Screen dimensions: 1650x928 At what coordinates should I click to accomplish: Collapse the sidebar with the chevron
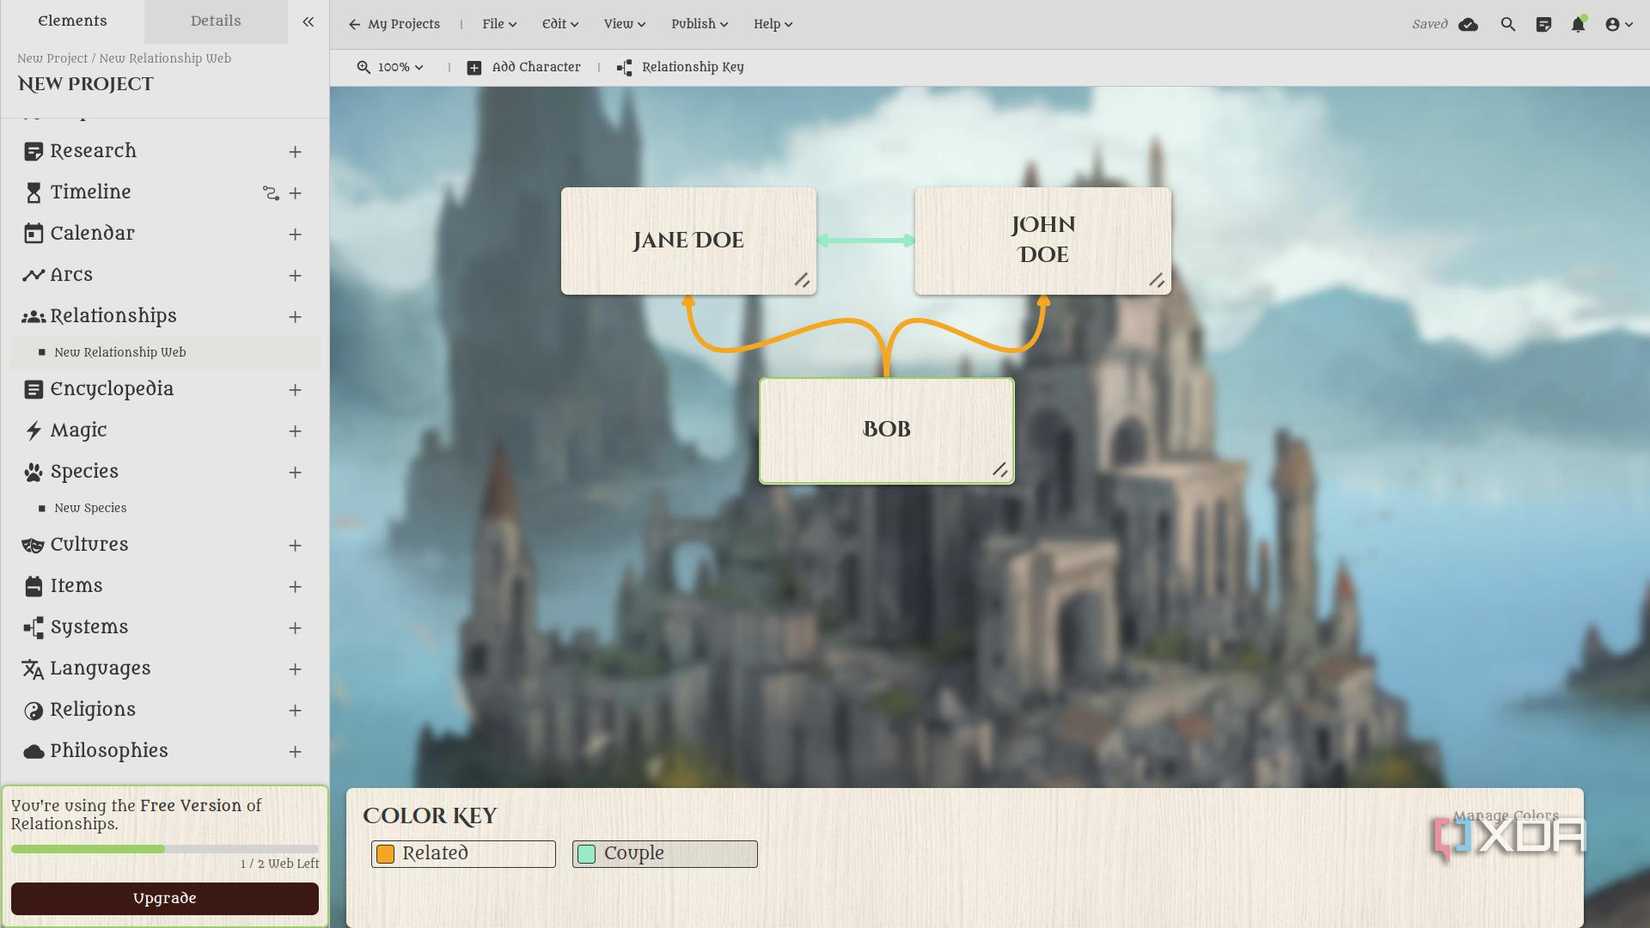308,21
